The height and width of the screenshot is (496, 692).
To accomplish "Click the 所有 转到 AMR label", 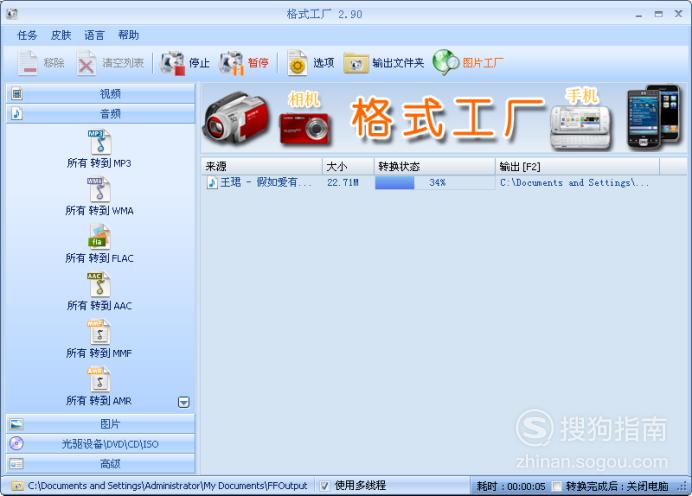I will pyautogui.click(x=99, y=401).
